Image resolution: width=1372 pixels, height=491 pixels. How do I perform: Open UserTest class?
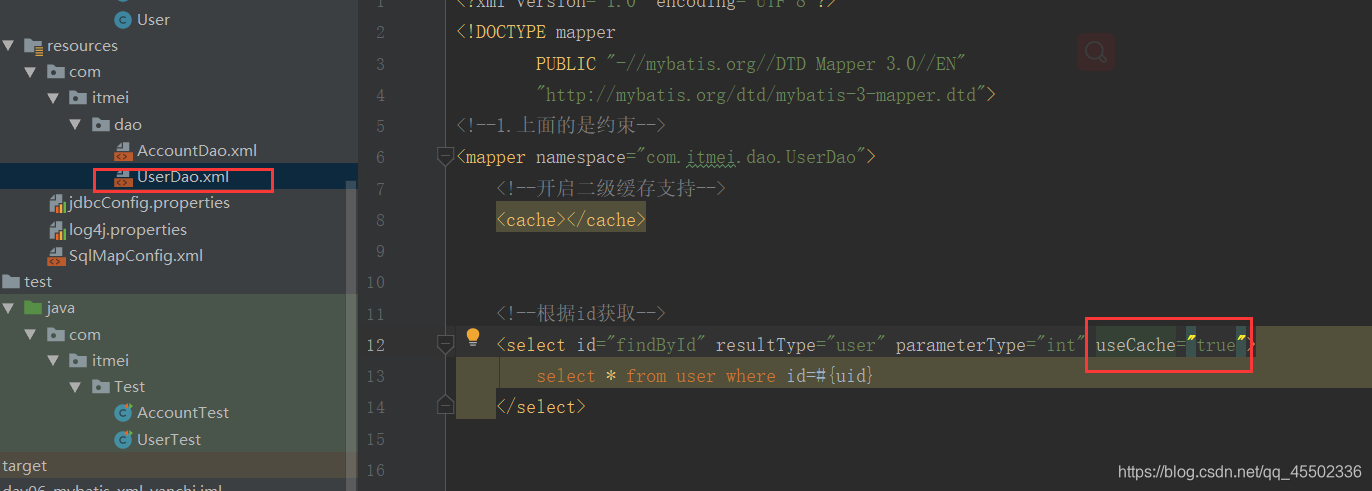click(x=169, y=439)
